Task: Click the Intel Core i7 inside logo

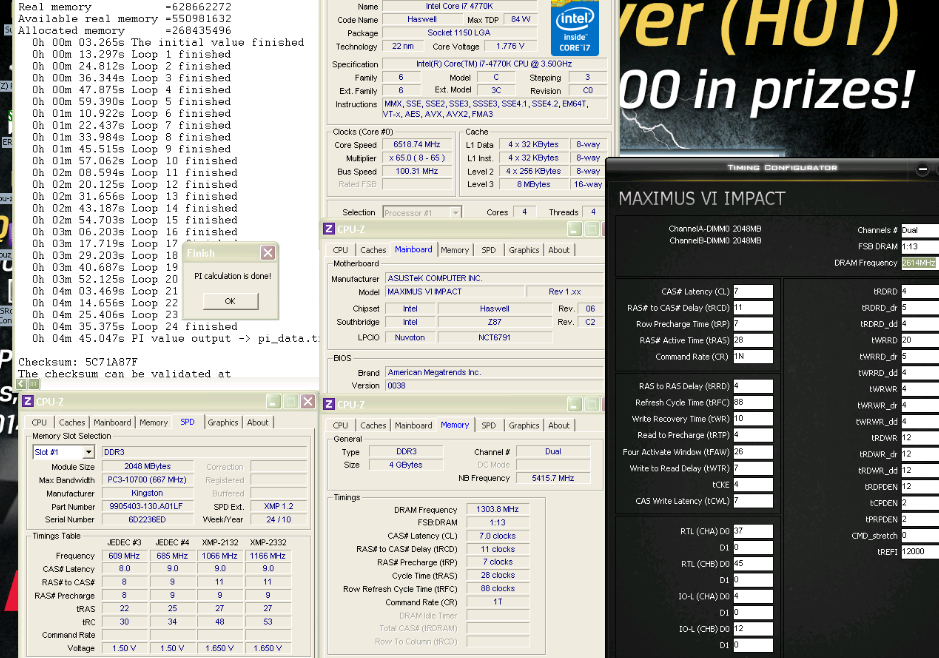Action: 574,30
